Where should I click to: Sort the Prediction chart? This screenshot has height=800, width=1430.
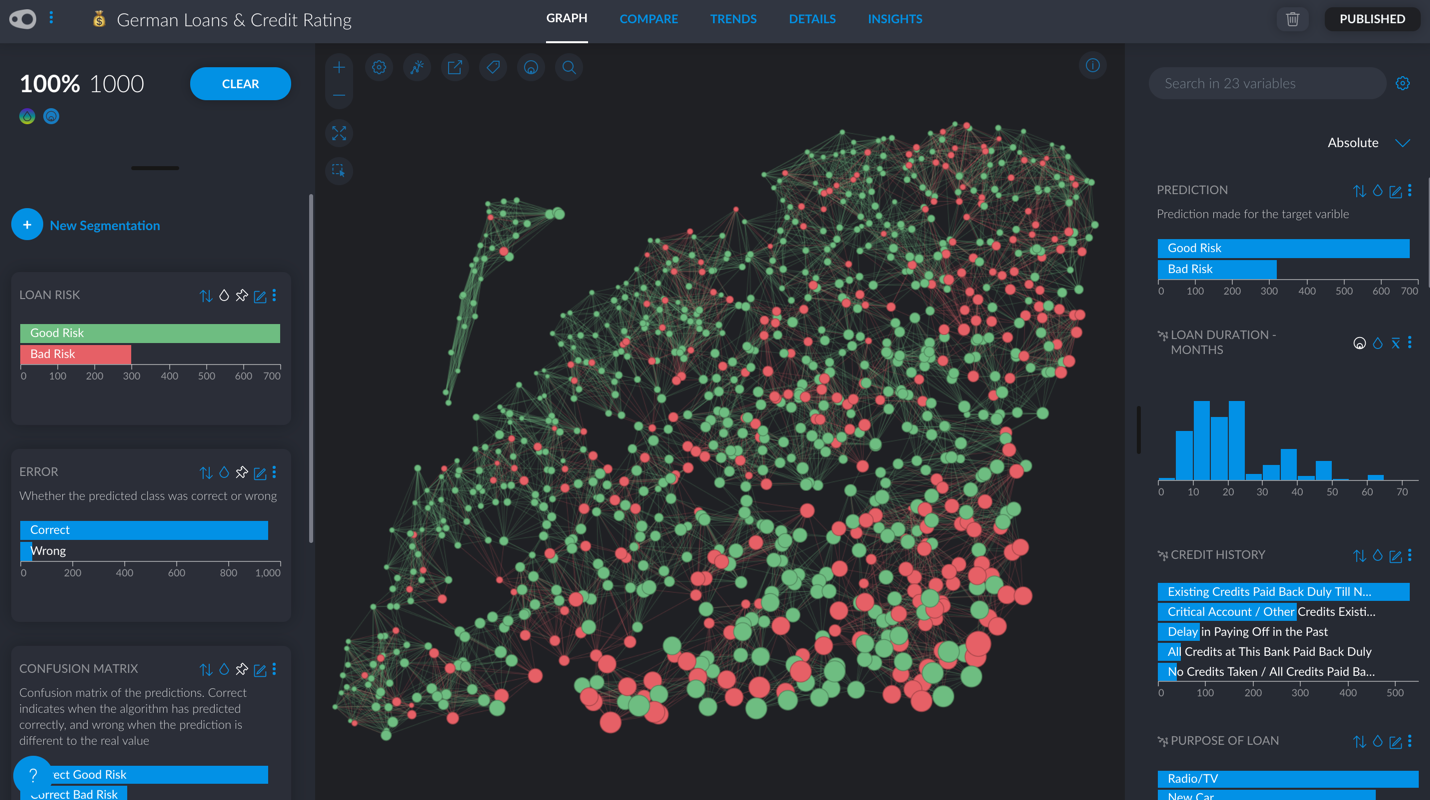point(1359,191)
